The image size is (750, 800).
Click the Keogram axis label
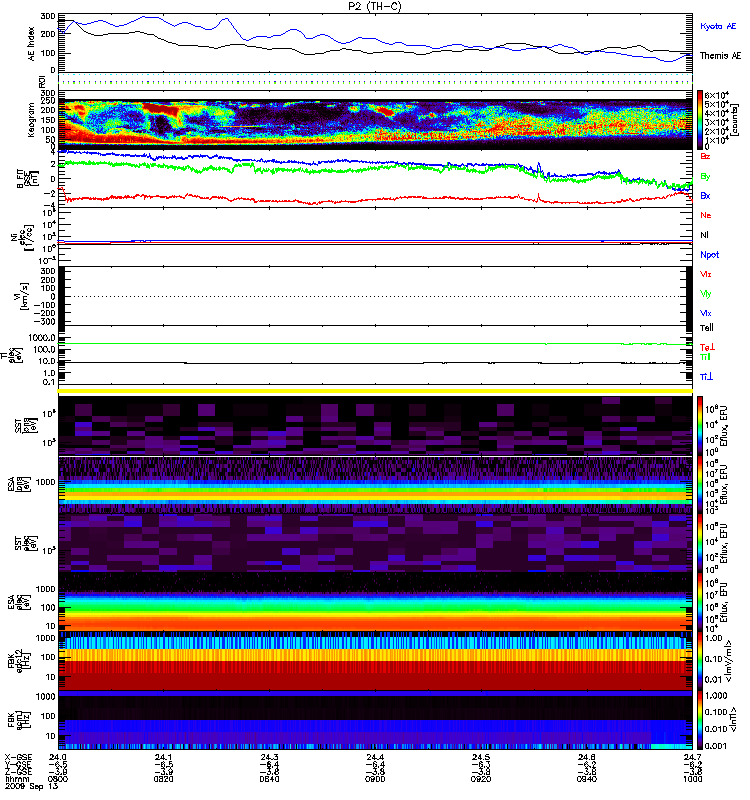tap(31, 120)
